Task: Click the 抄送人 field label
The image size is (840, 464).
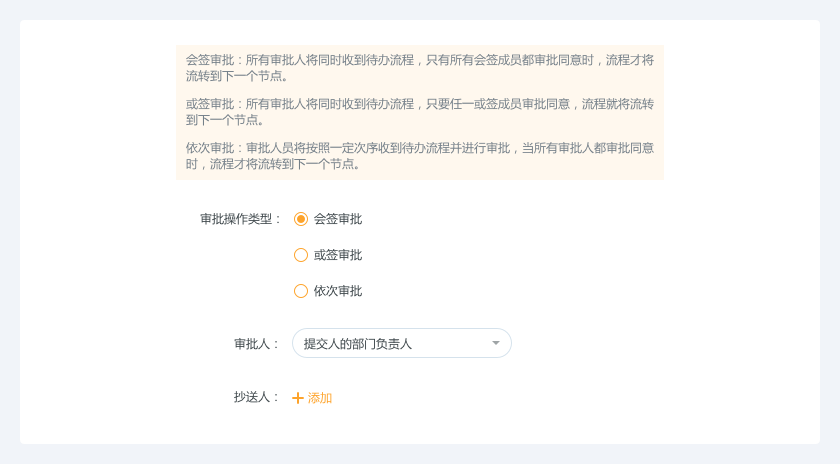Action: coord(257,397)
